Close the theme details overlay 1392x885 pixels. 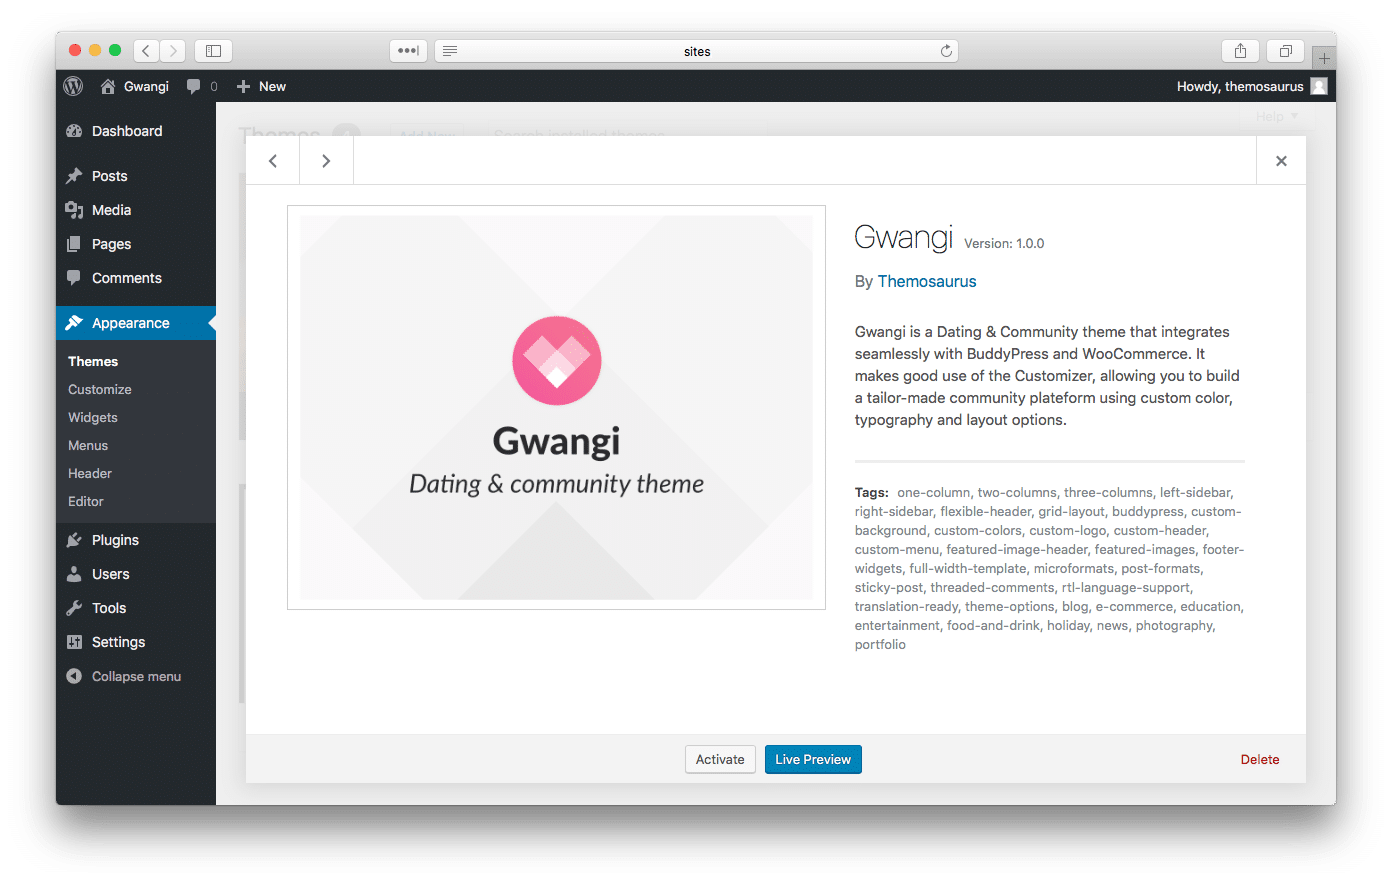(x=1281, y=160)
